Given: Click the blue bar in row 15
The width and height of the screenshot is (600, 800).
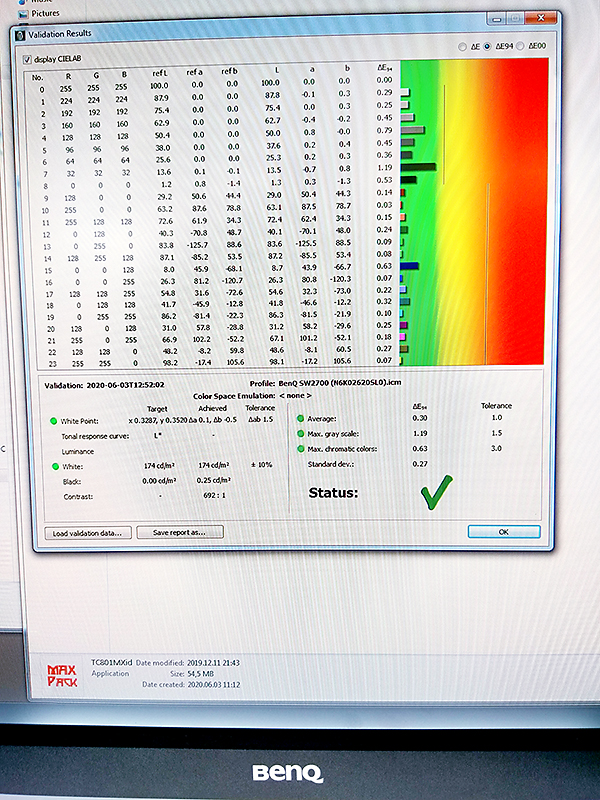Looking at the screenshot, I should [409, 266].
